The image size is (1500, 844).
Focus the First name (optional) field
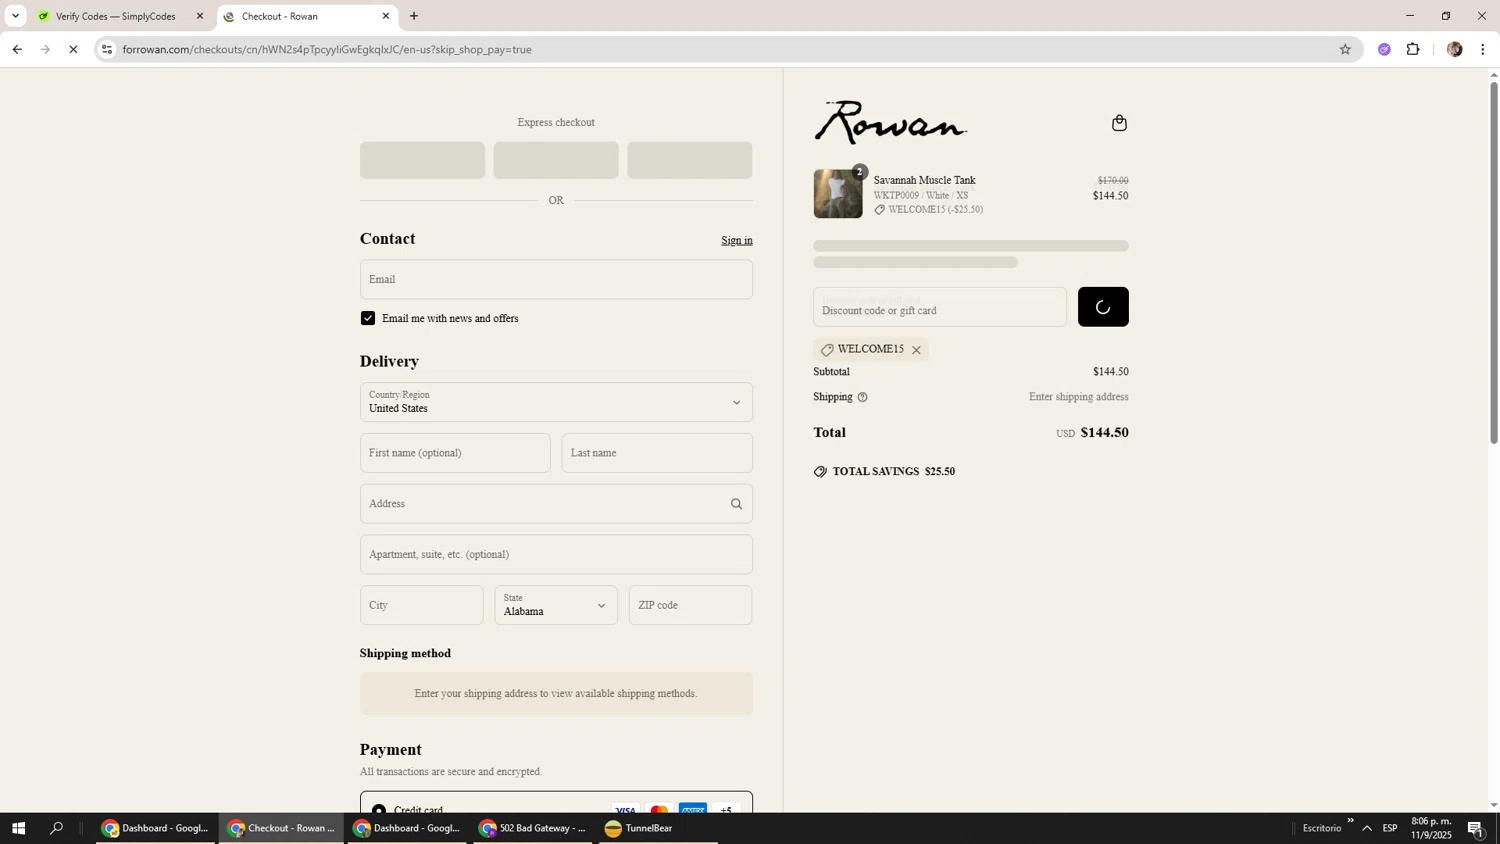[455, 453]
